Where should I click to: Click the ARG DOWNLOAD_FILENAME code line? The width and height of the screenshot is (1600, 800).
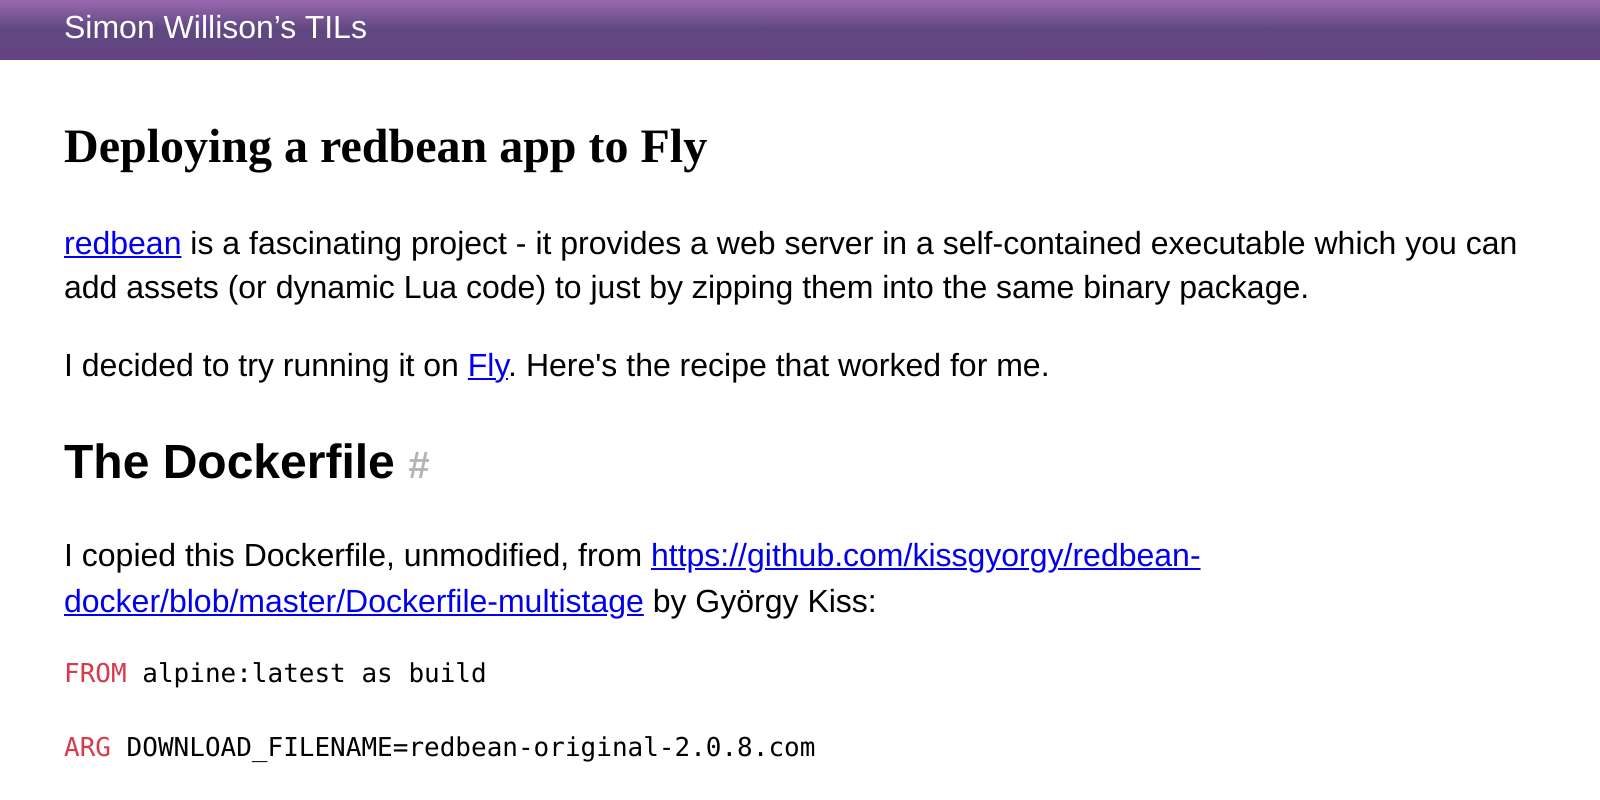tap(440, 748)
